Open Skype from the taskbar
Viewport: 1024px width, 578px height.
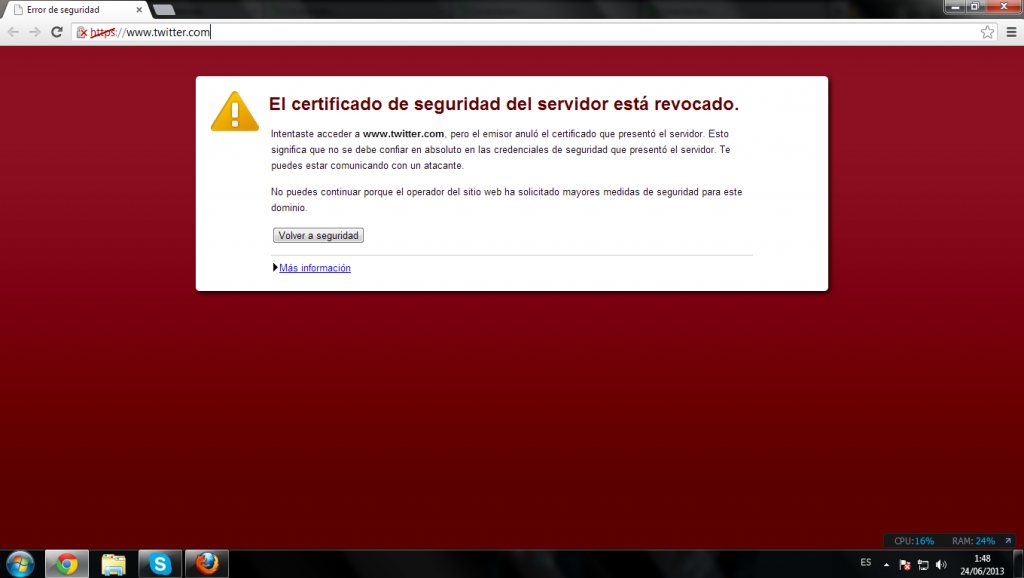[160, 564]
